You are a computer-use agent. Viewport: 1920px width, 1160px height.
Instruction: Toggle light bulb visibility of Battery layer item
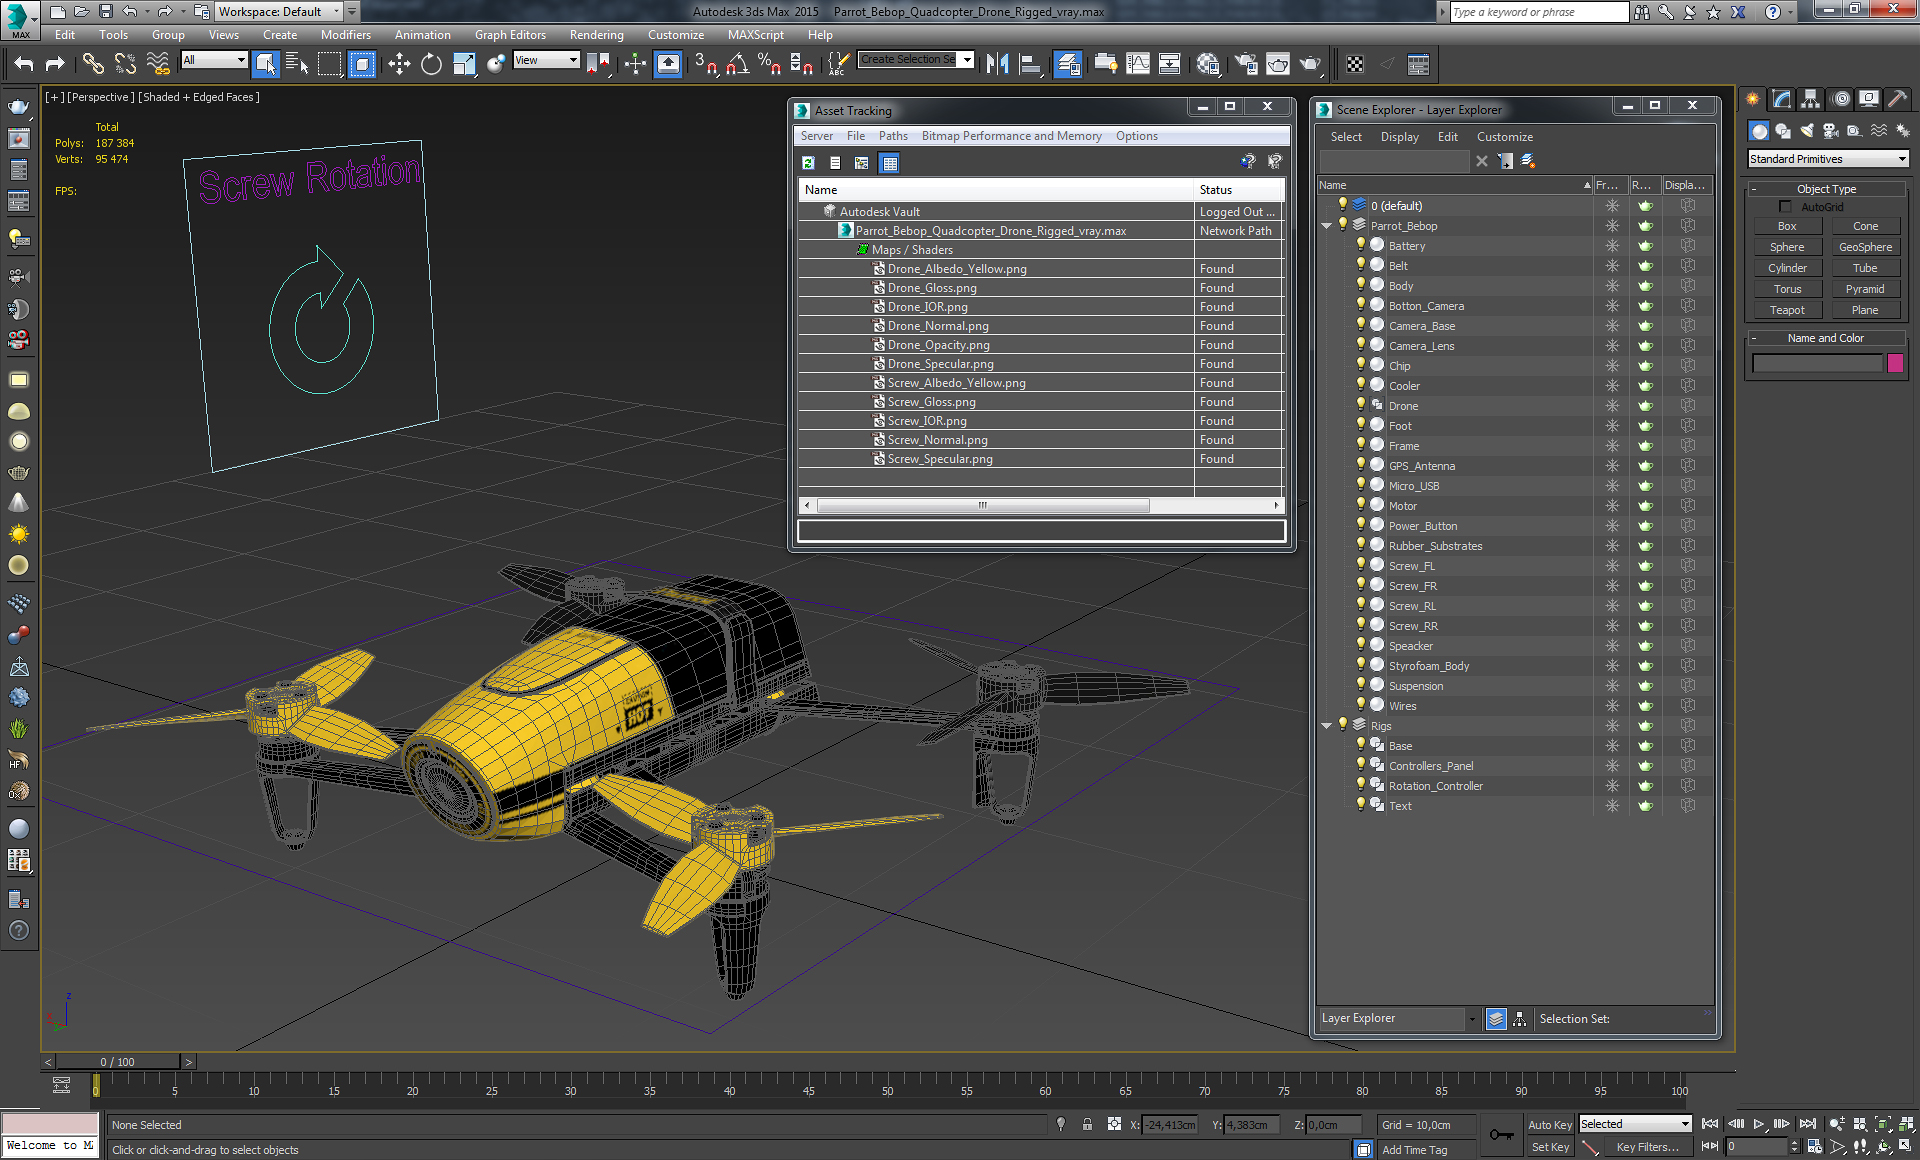[x=1361, y=245]
